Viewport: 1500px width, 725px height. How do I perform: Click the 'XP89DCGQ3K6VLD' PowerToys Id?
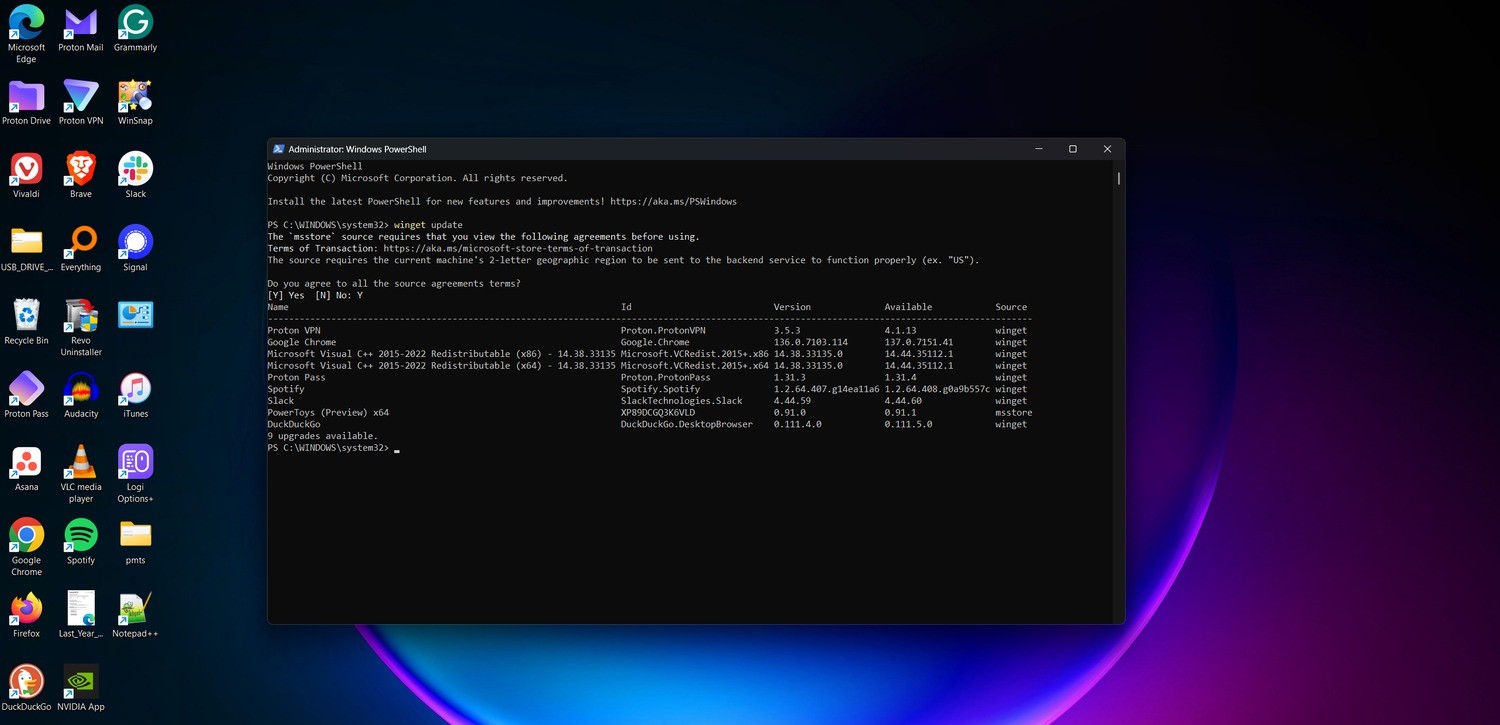point(657,412)
